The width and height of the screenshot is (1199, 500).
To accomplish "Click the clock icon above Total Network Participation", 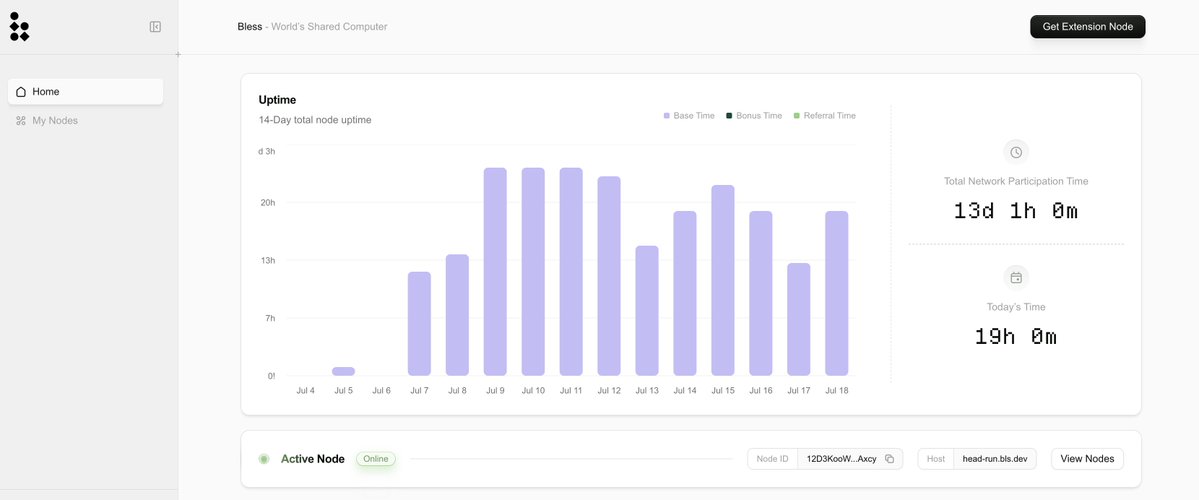I will 1016,152.
